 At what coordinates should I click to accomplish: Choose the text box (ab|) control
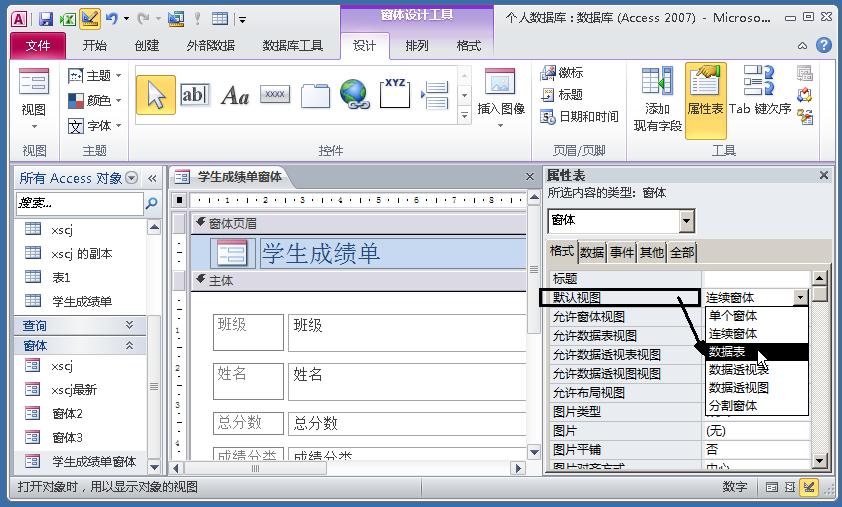(x=194, y=95)
